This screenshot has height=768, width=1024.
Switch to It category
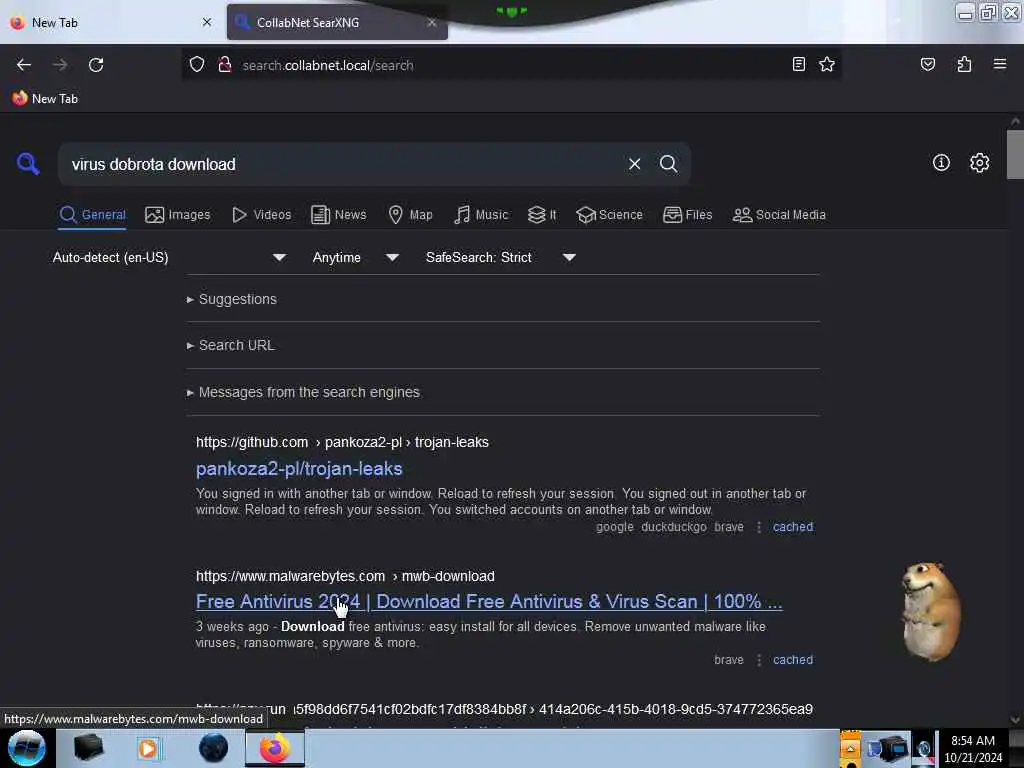point(542,215)
